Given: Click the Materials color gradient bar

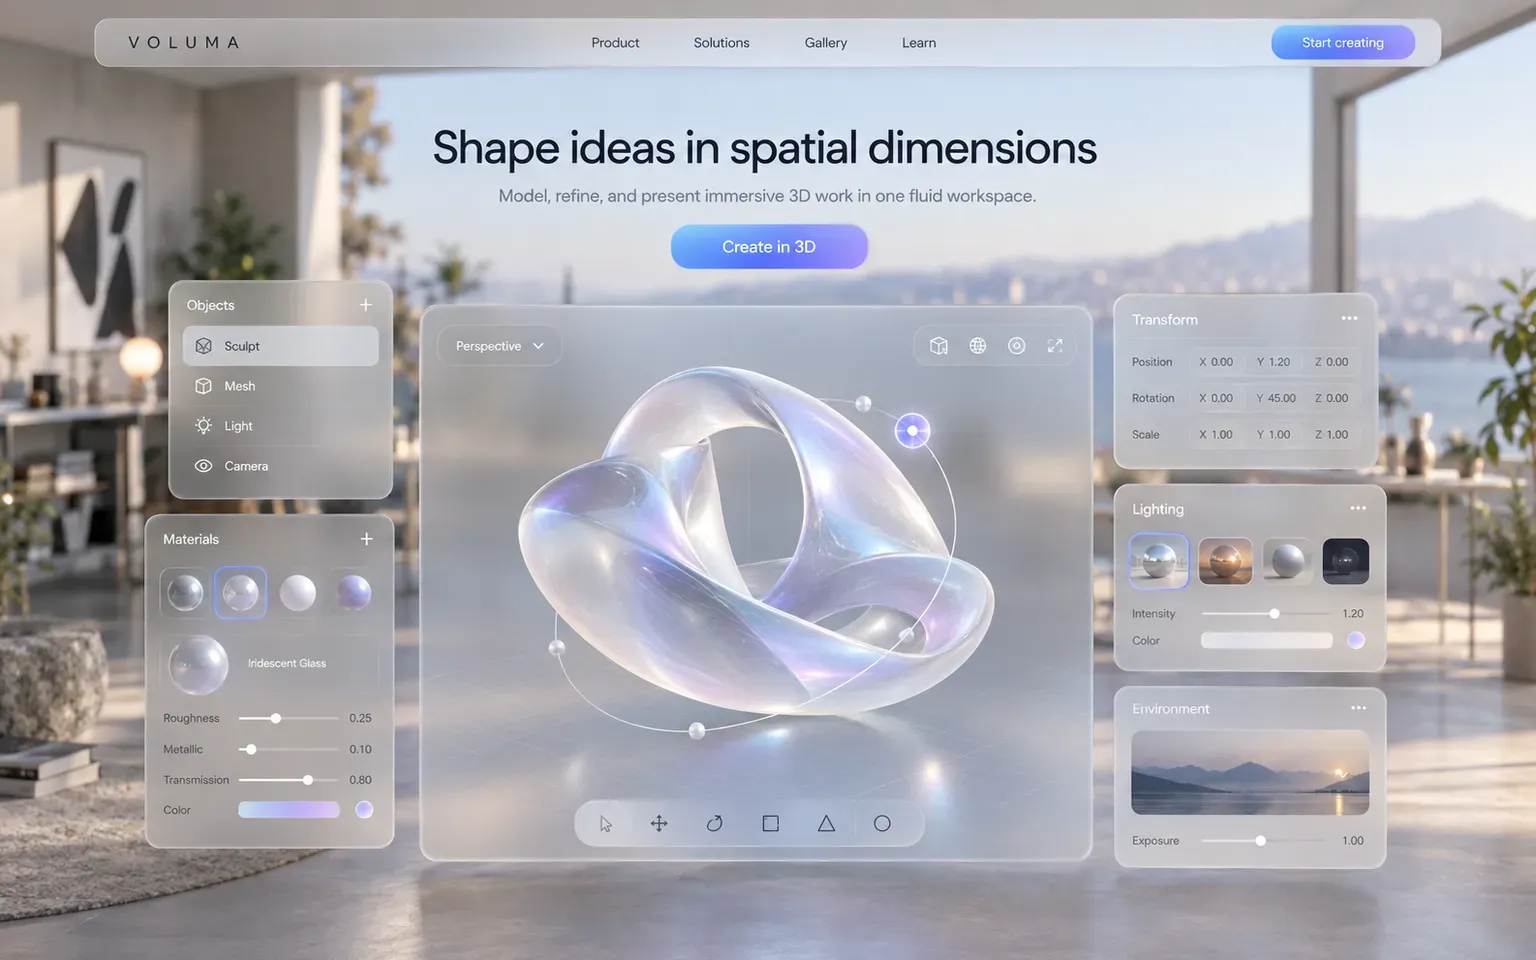Looking at the screenshot, I should (289, 810).
